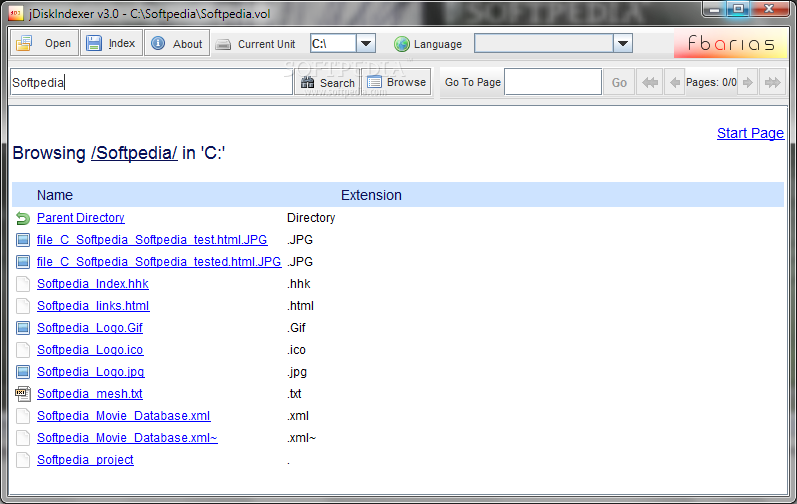The width and height of the screenshot is (797, 504).
Task: Click the Search binoculars button
Action: tap(327, 82)
